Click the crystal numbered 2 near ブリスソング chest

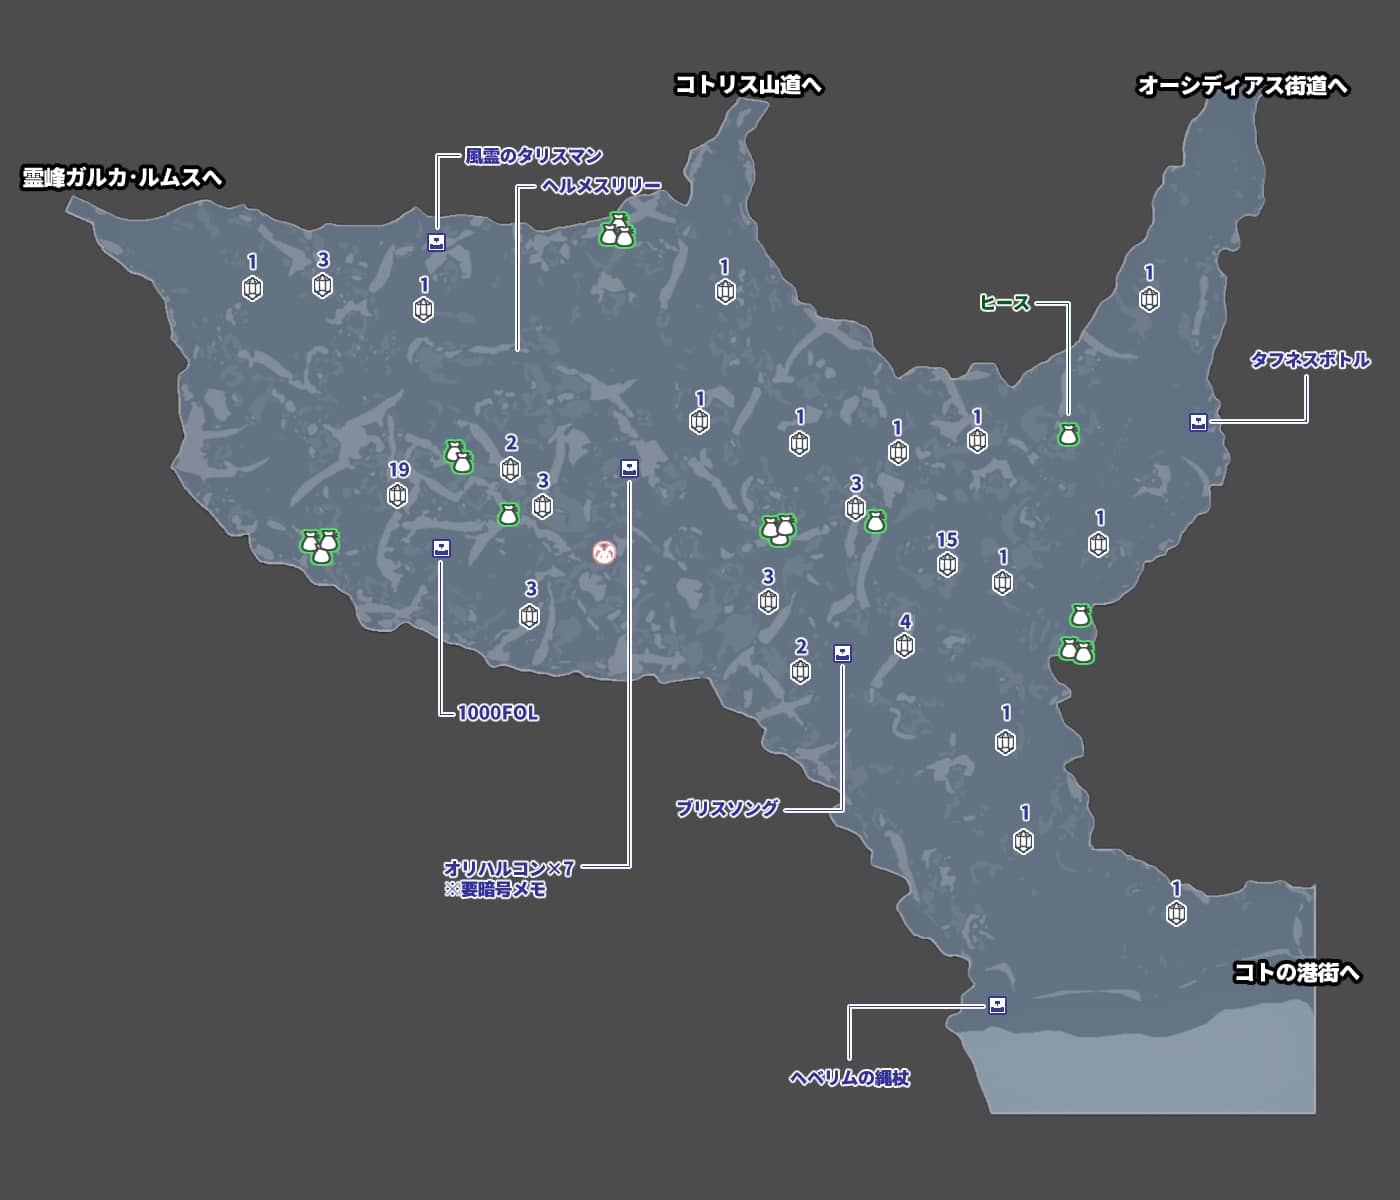coord(800,671)
